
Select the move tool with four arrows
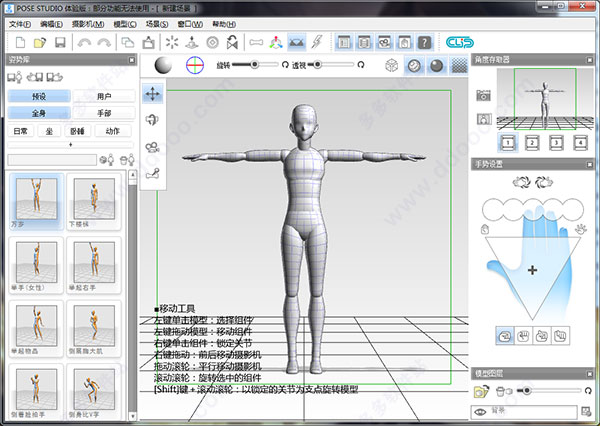(152, 94)
